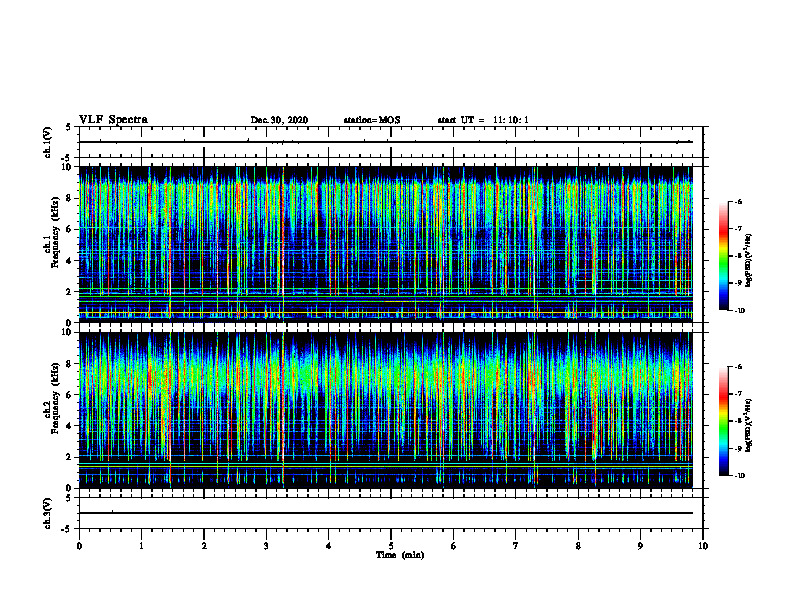
Task: Click time axis tick label "9"
Action: click(x=640, y=546)
